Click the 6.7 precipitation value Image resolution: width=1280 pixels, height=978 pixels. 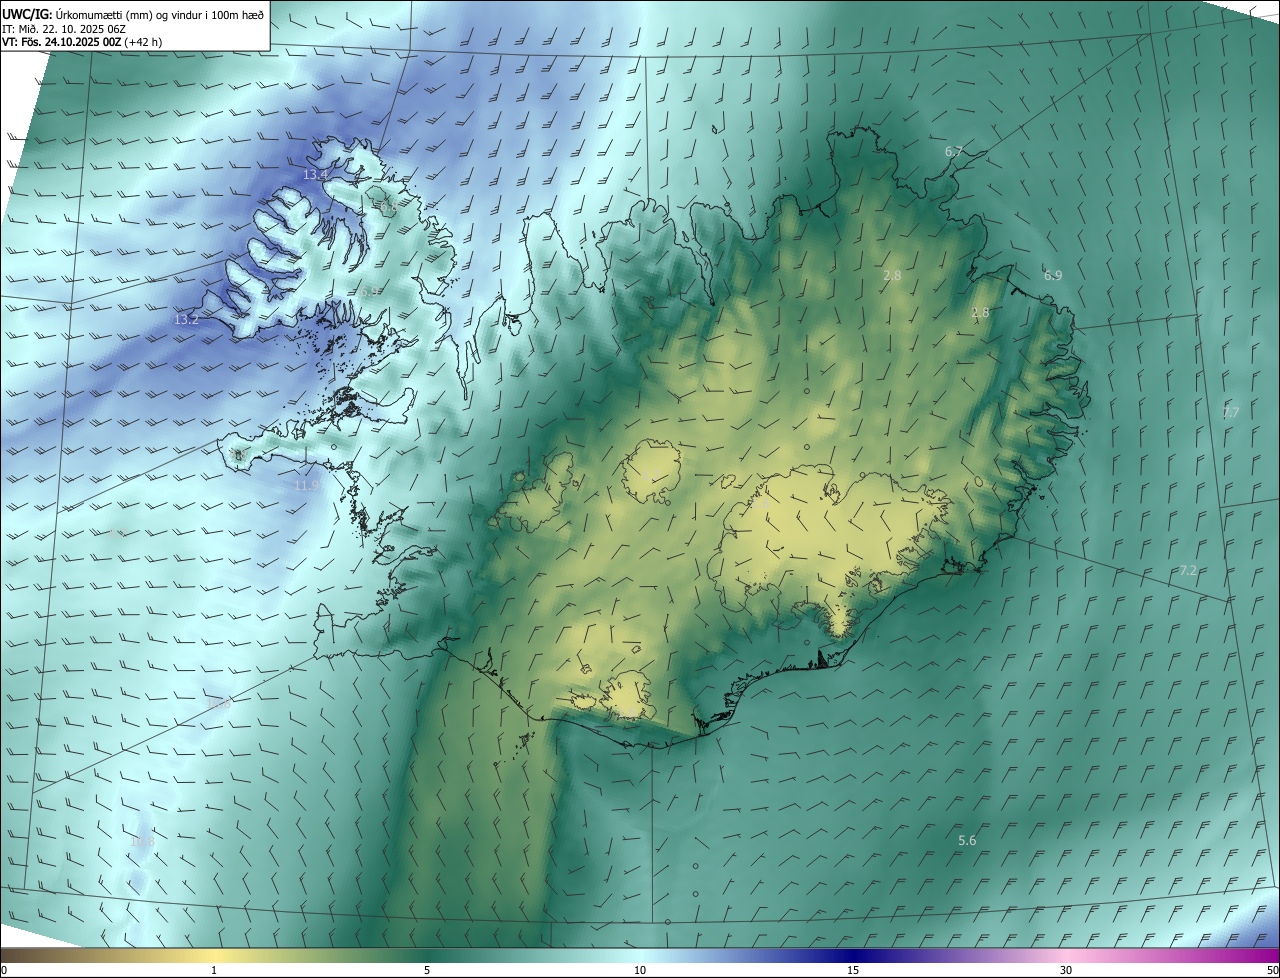tap(954, 152)
